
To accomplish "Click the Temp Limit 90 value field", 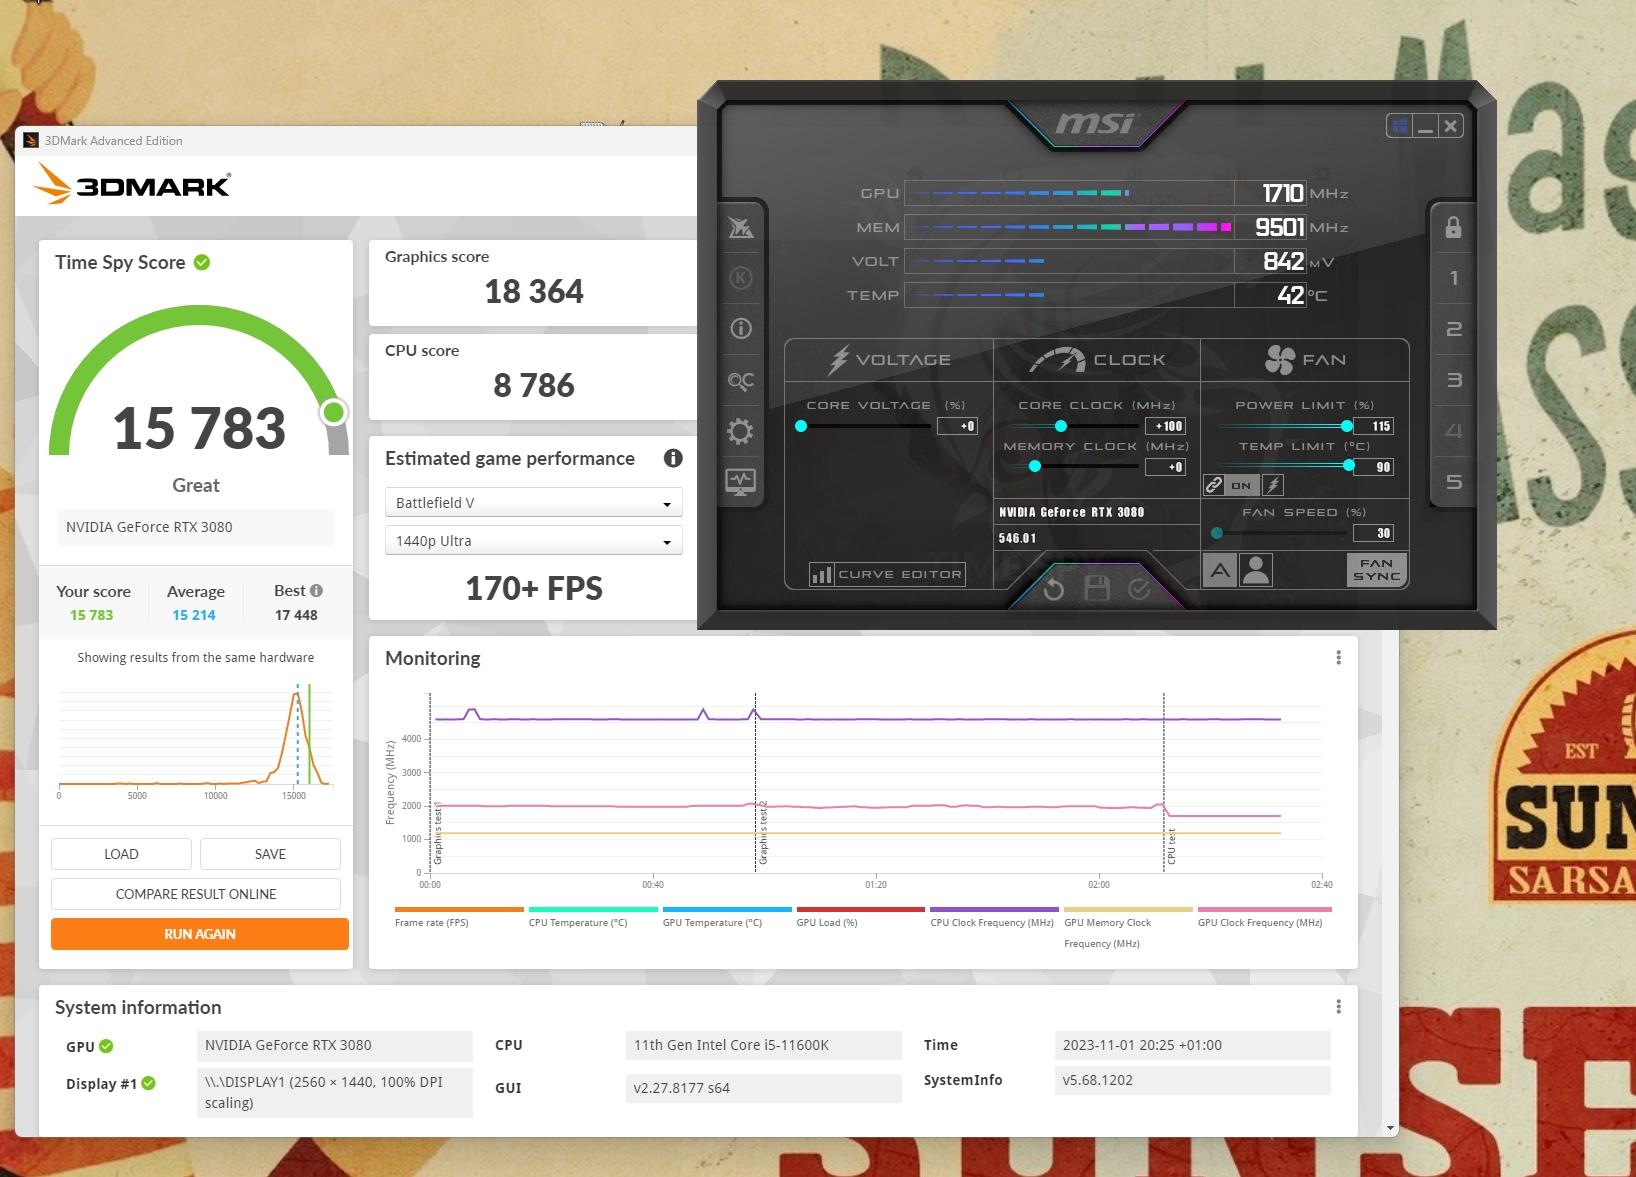I will [1374, 467].
